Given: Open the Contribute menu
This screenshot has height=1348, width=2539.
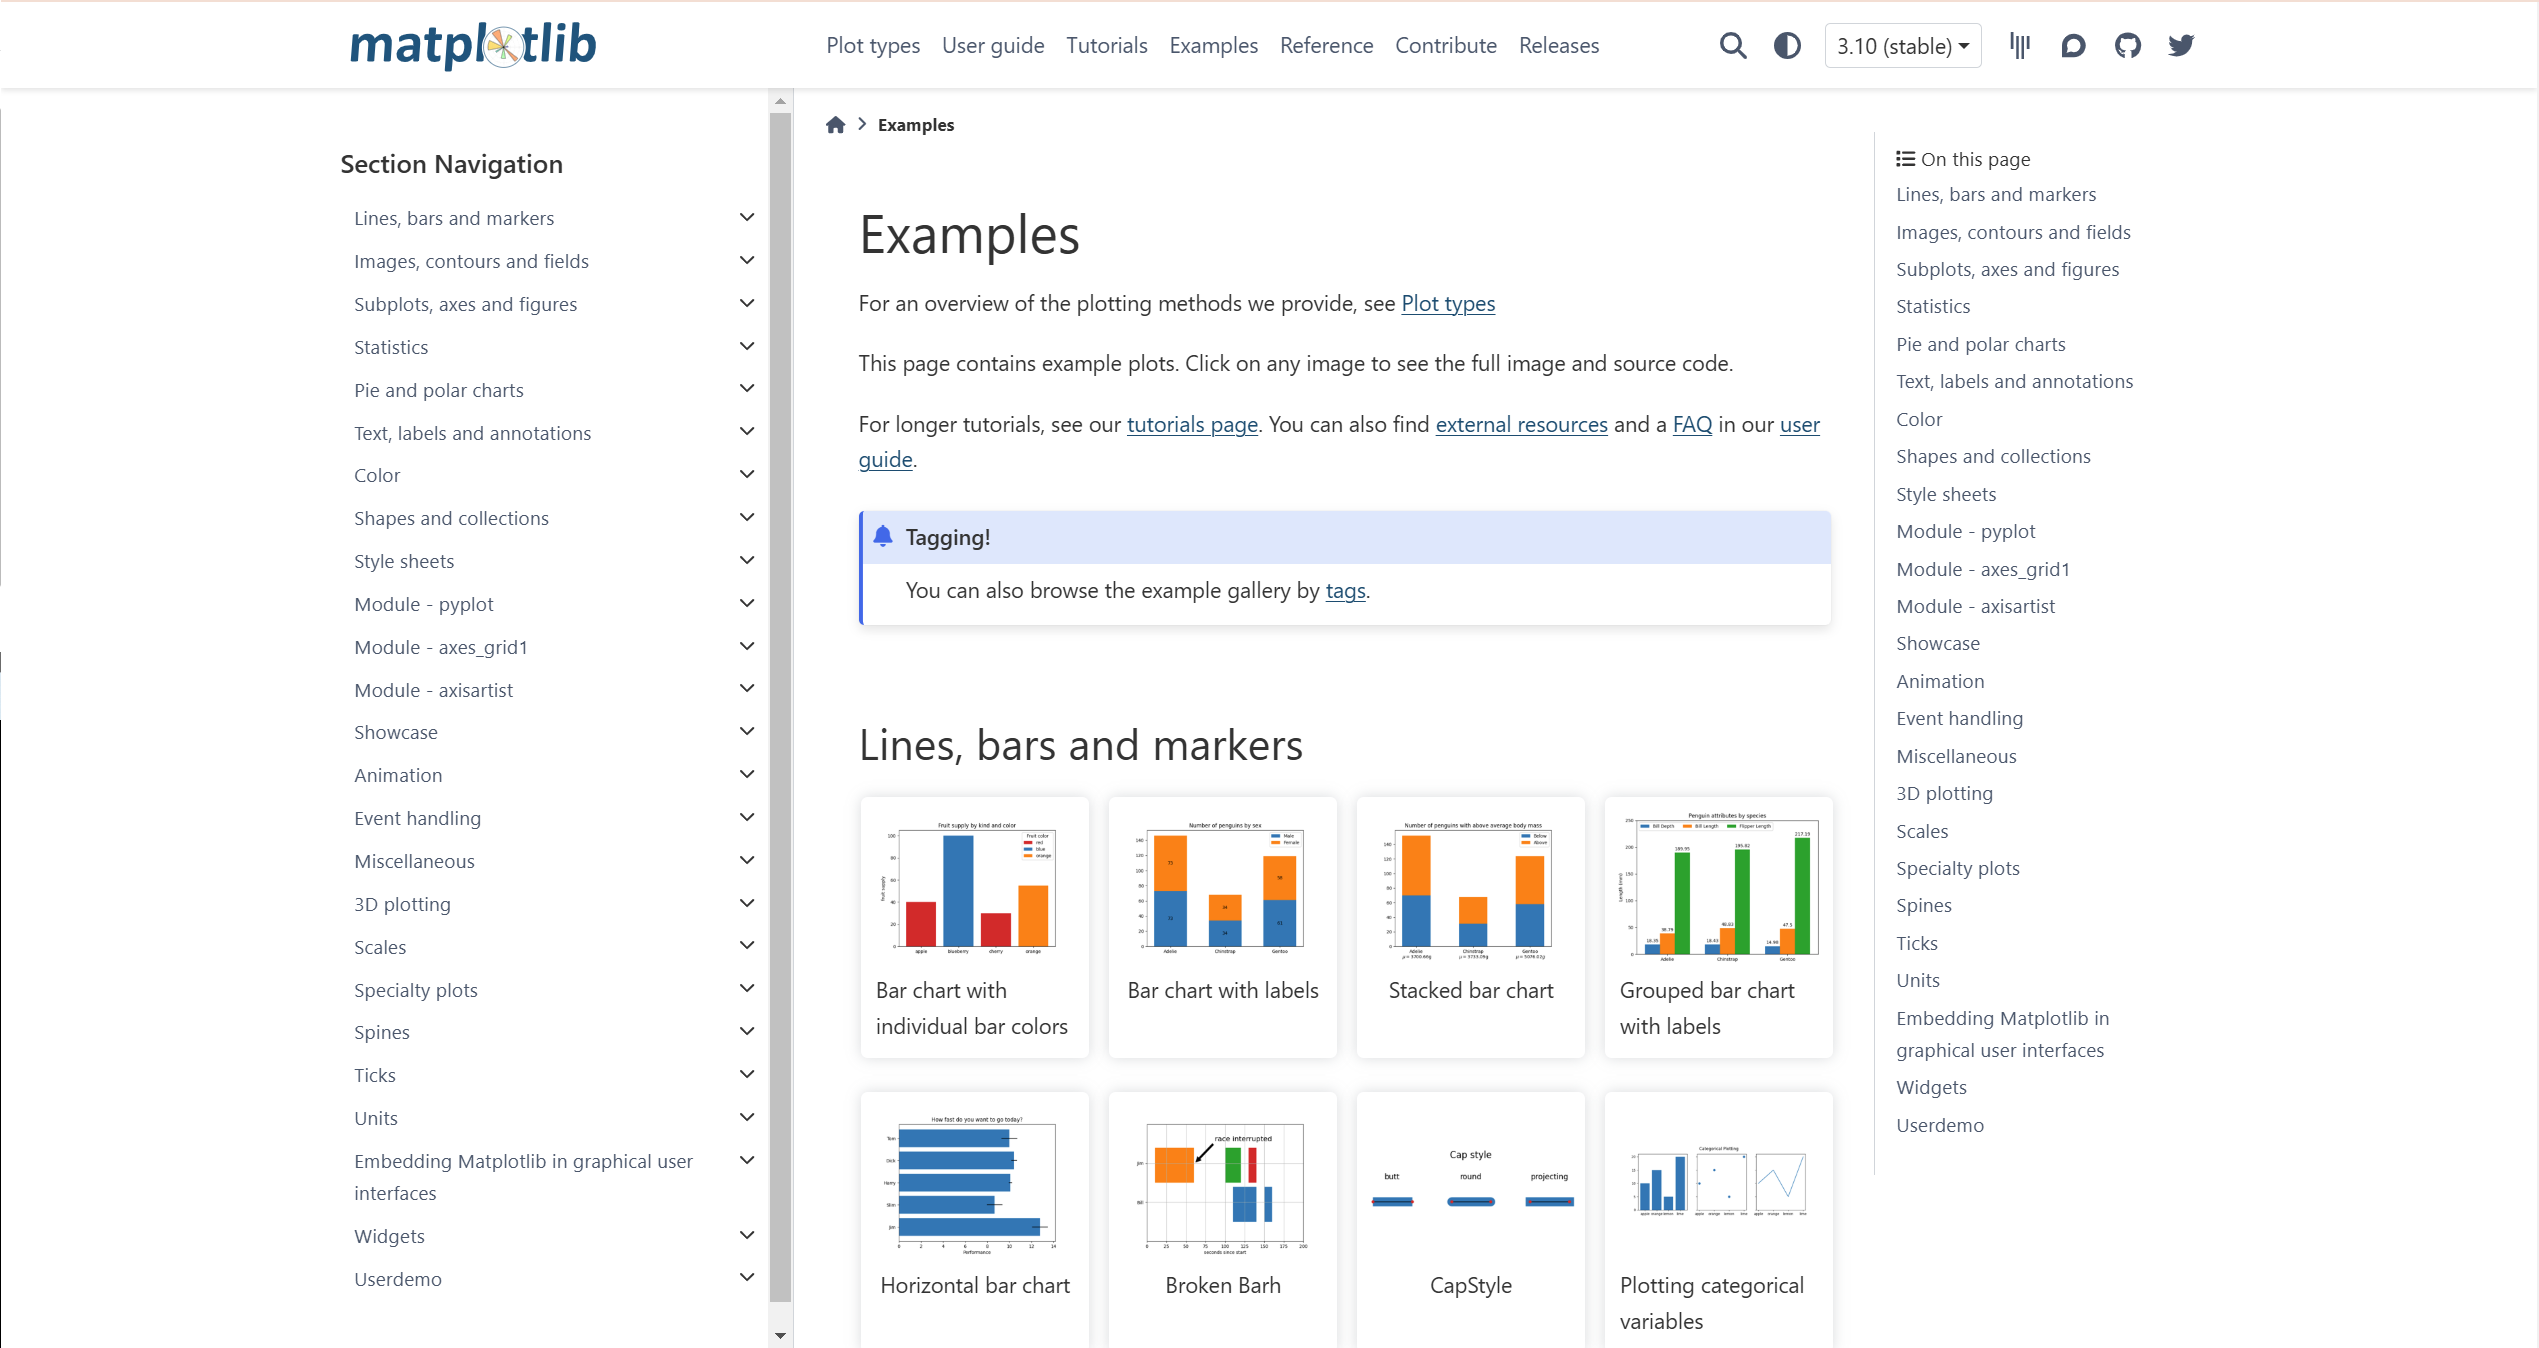Looking at the screenshot, I should pos(1445,46).
